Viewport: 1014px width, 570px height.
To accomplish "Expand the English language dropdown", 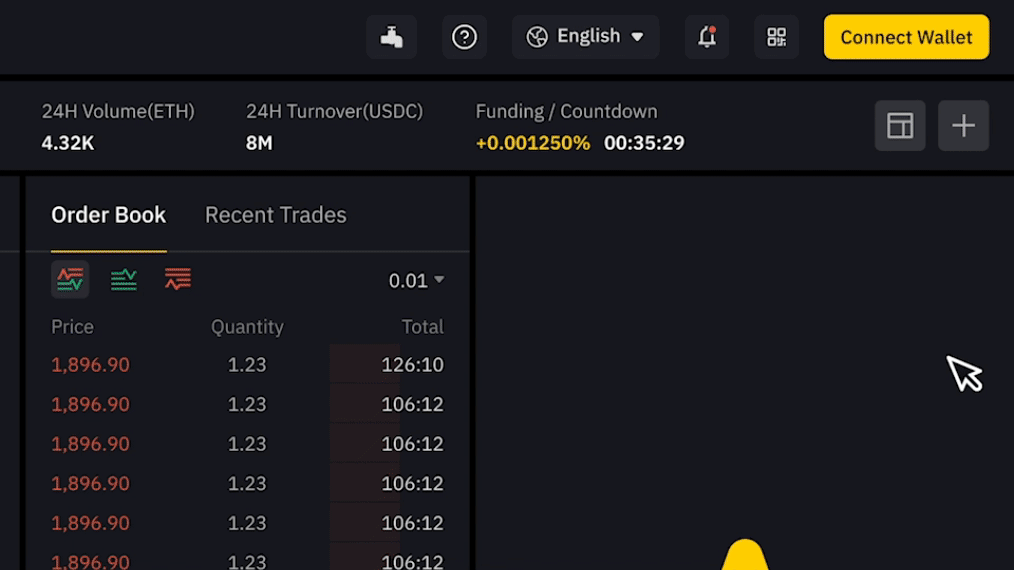I will point(585,37).
